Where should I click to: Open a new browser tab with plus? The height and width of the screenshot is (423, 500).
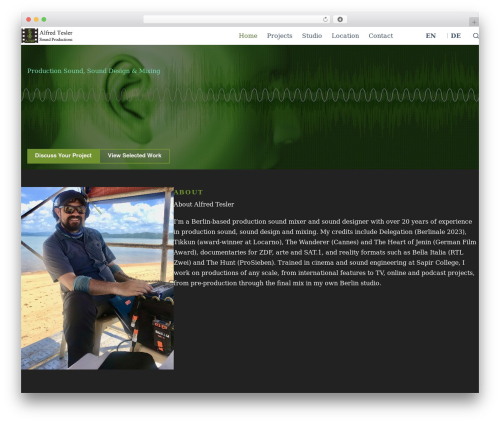(x=474, y=22)
